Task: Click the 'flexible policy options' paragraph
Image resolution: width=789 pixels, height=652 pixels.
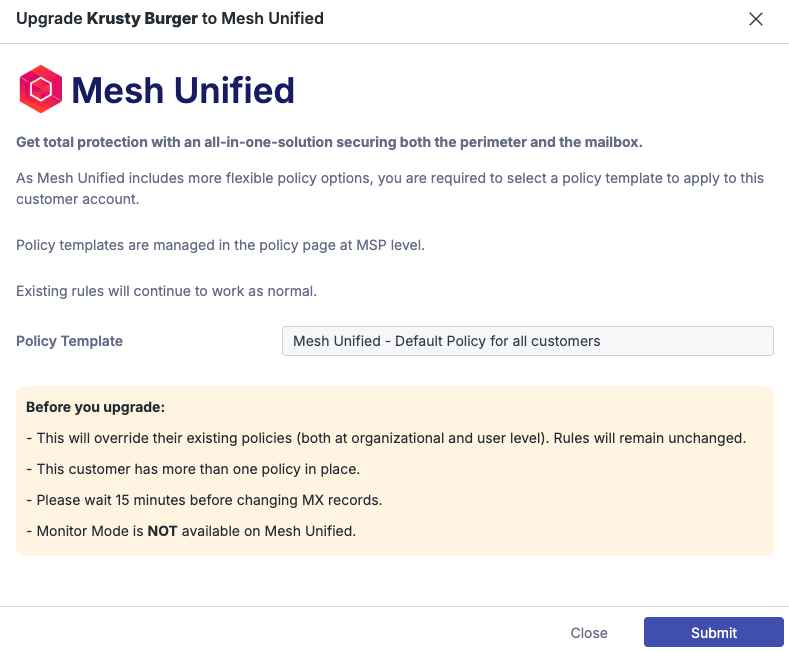Action: coord(390,179)
